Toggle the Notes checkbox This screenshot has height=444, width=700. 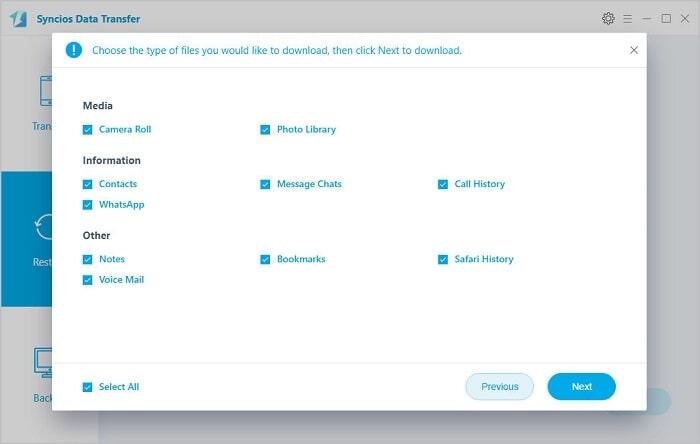(88, 259)
